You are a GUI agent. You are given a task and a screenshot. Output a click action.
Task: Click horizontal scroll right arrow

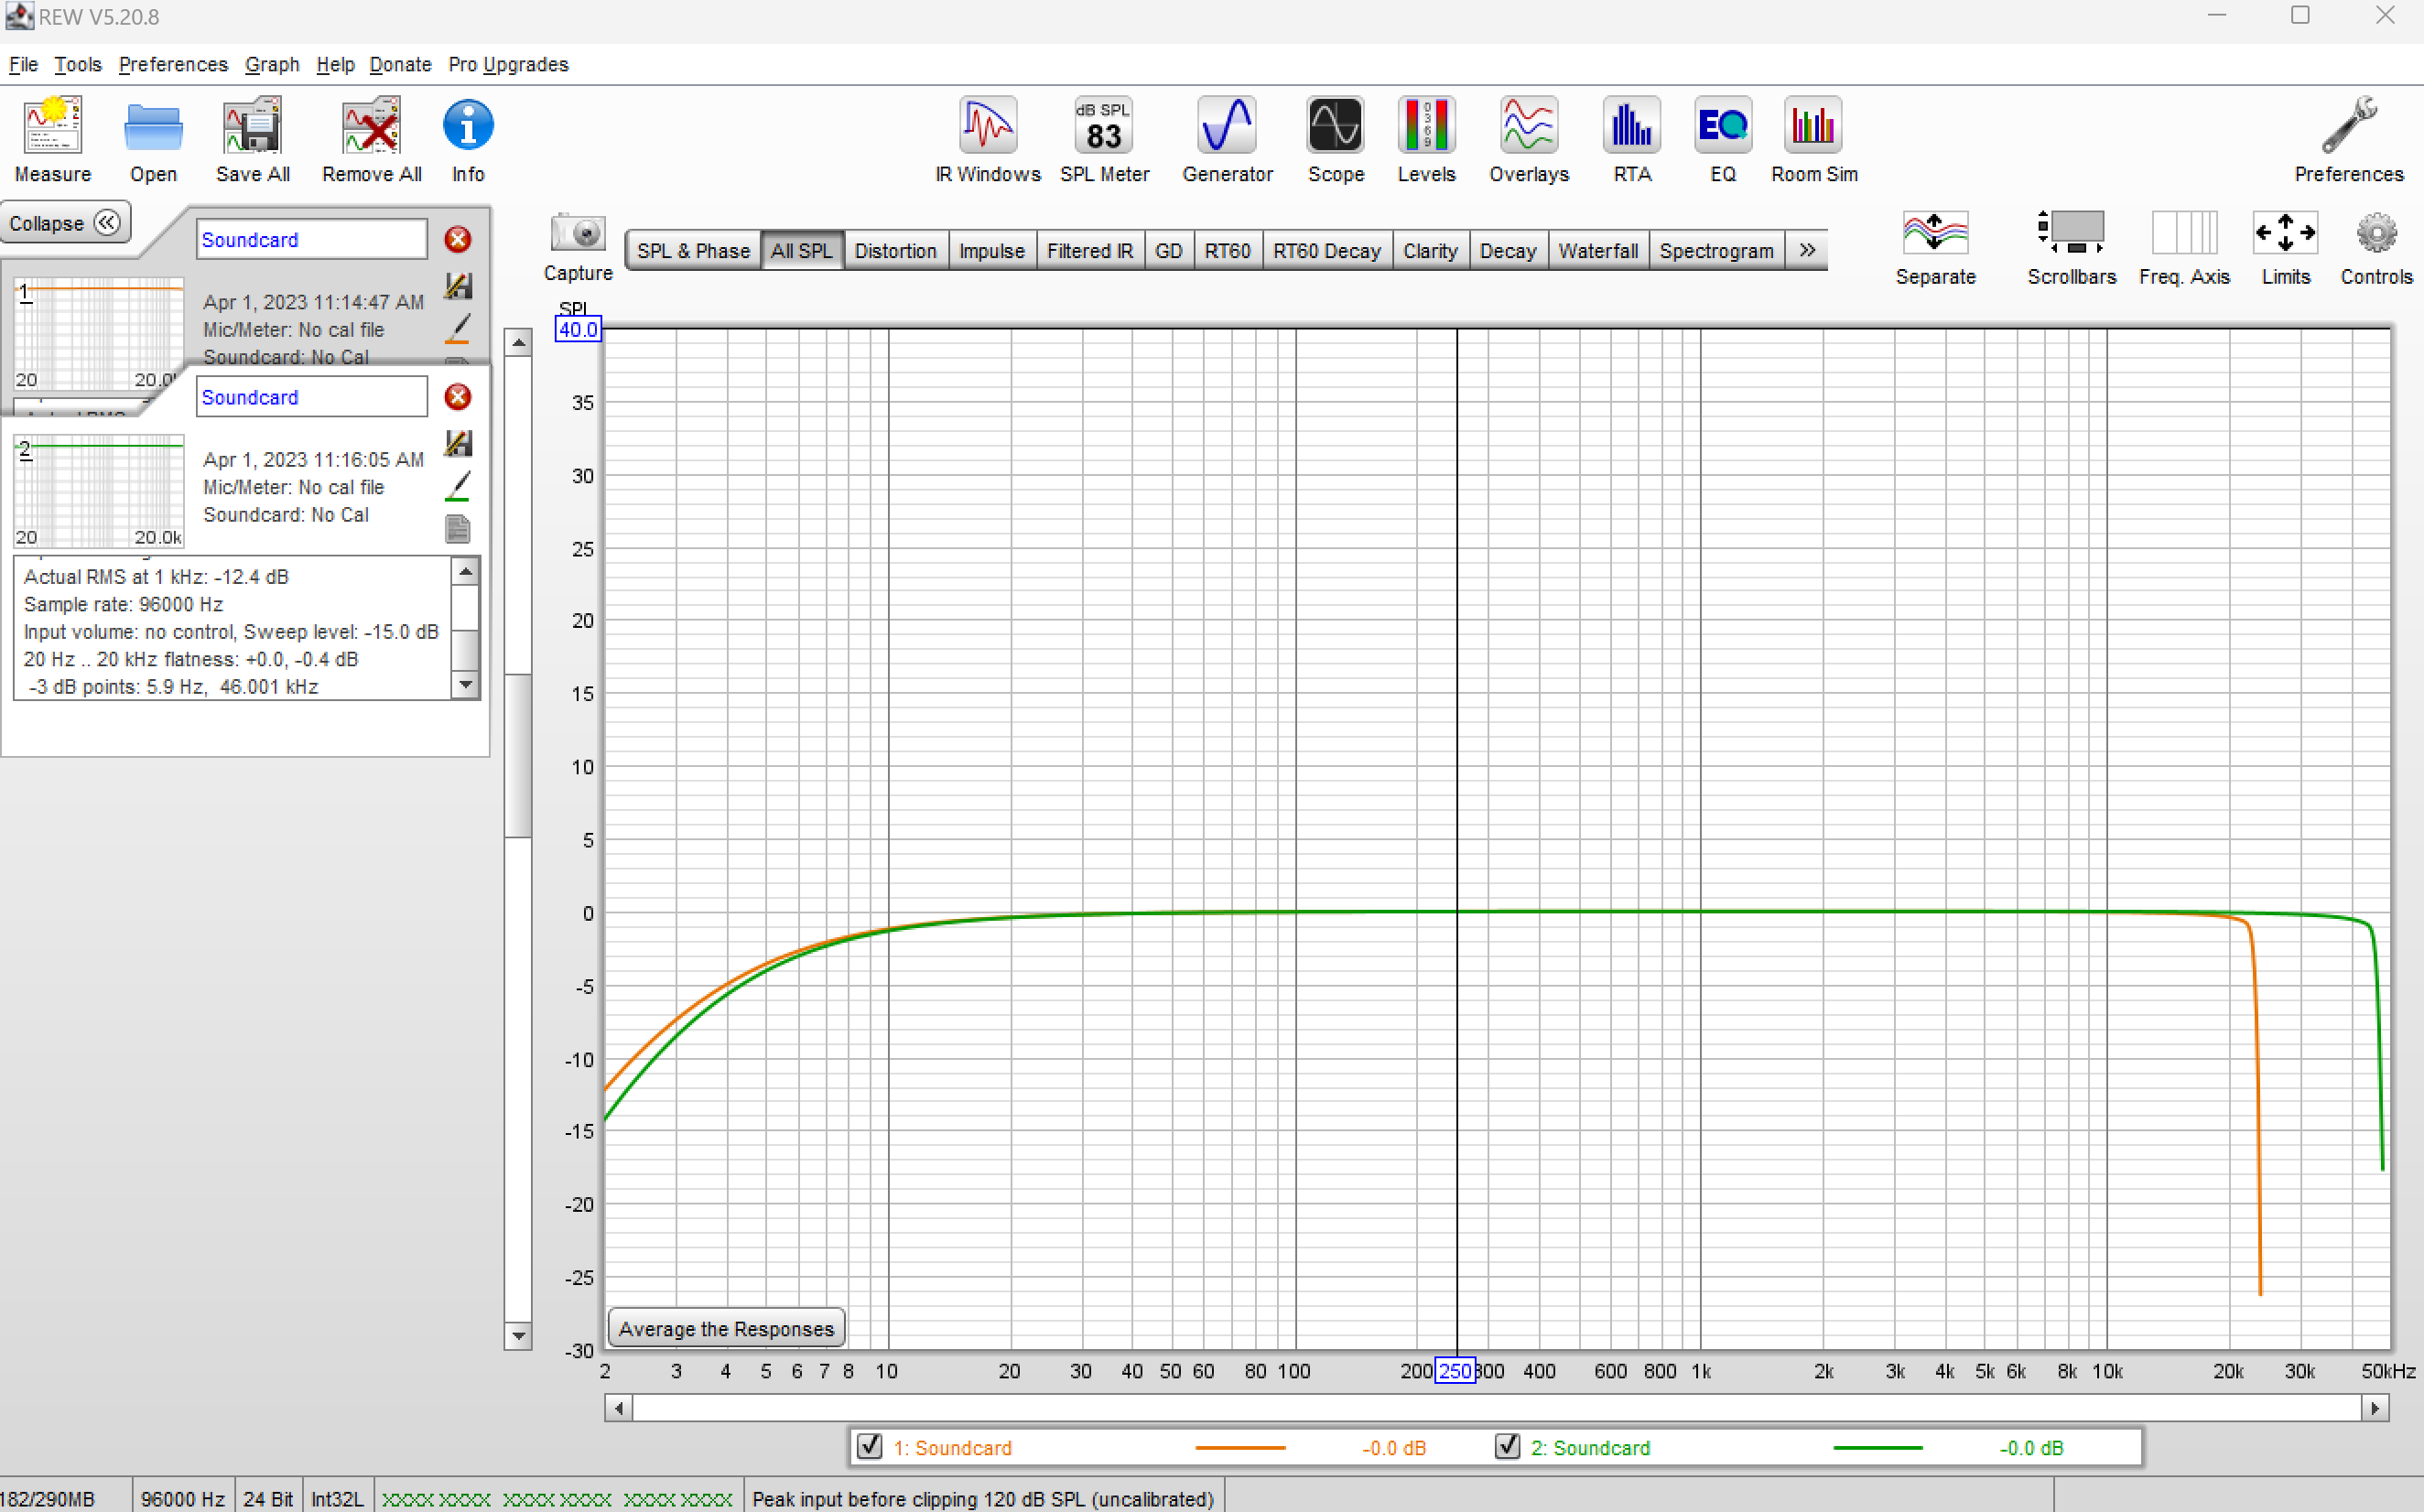pos(2376,1408)
